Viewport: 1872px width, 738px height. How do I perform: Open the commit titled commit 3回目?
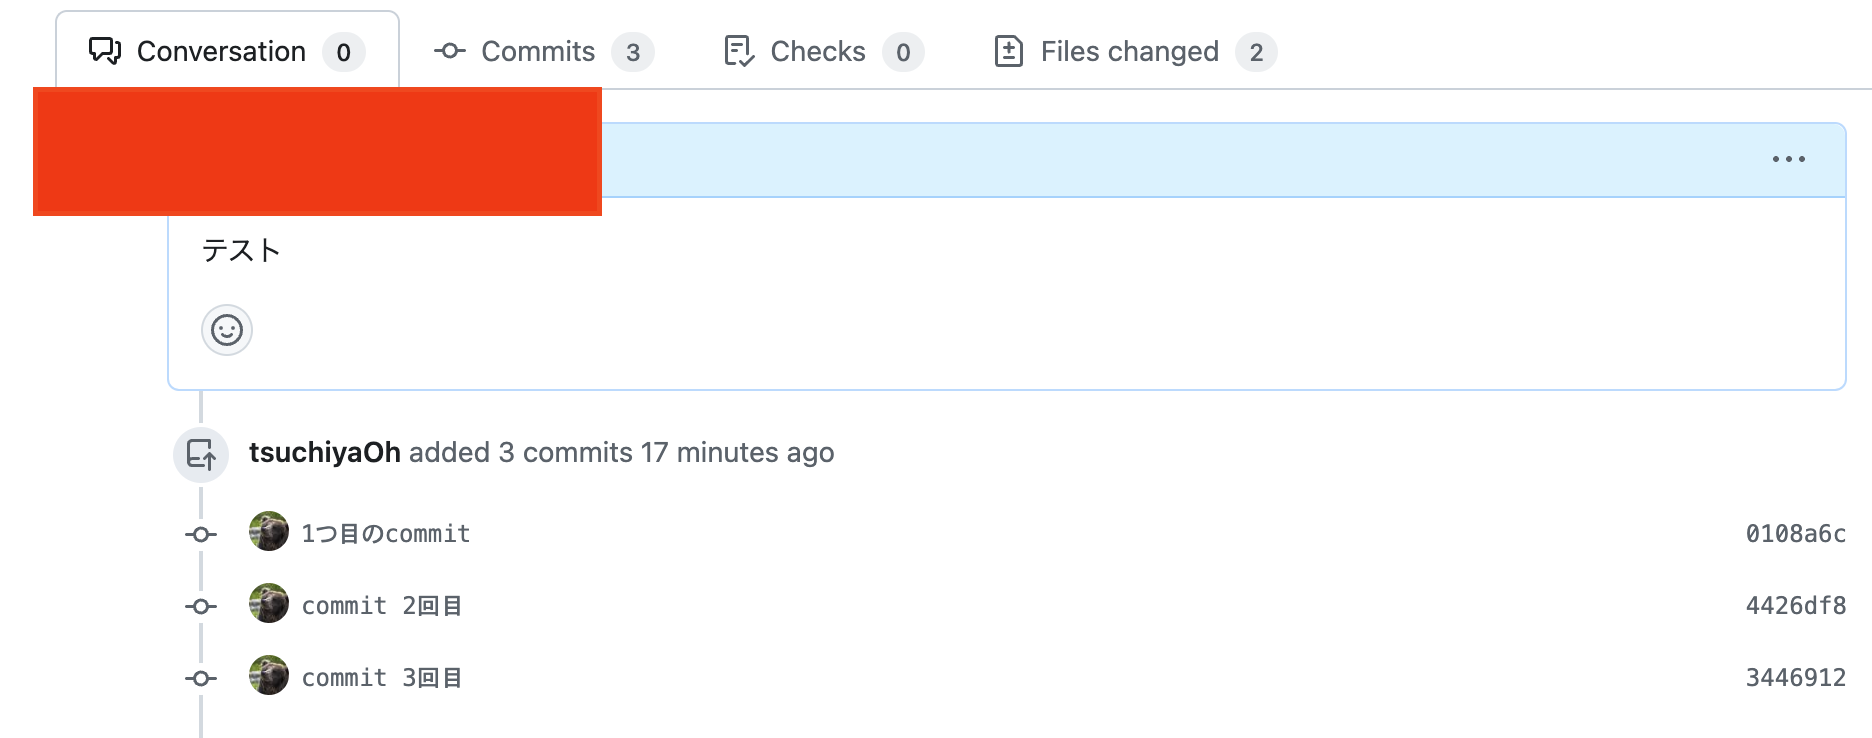click(x=381, y=678)
